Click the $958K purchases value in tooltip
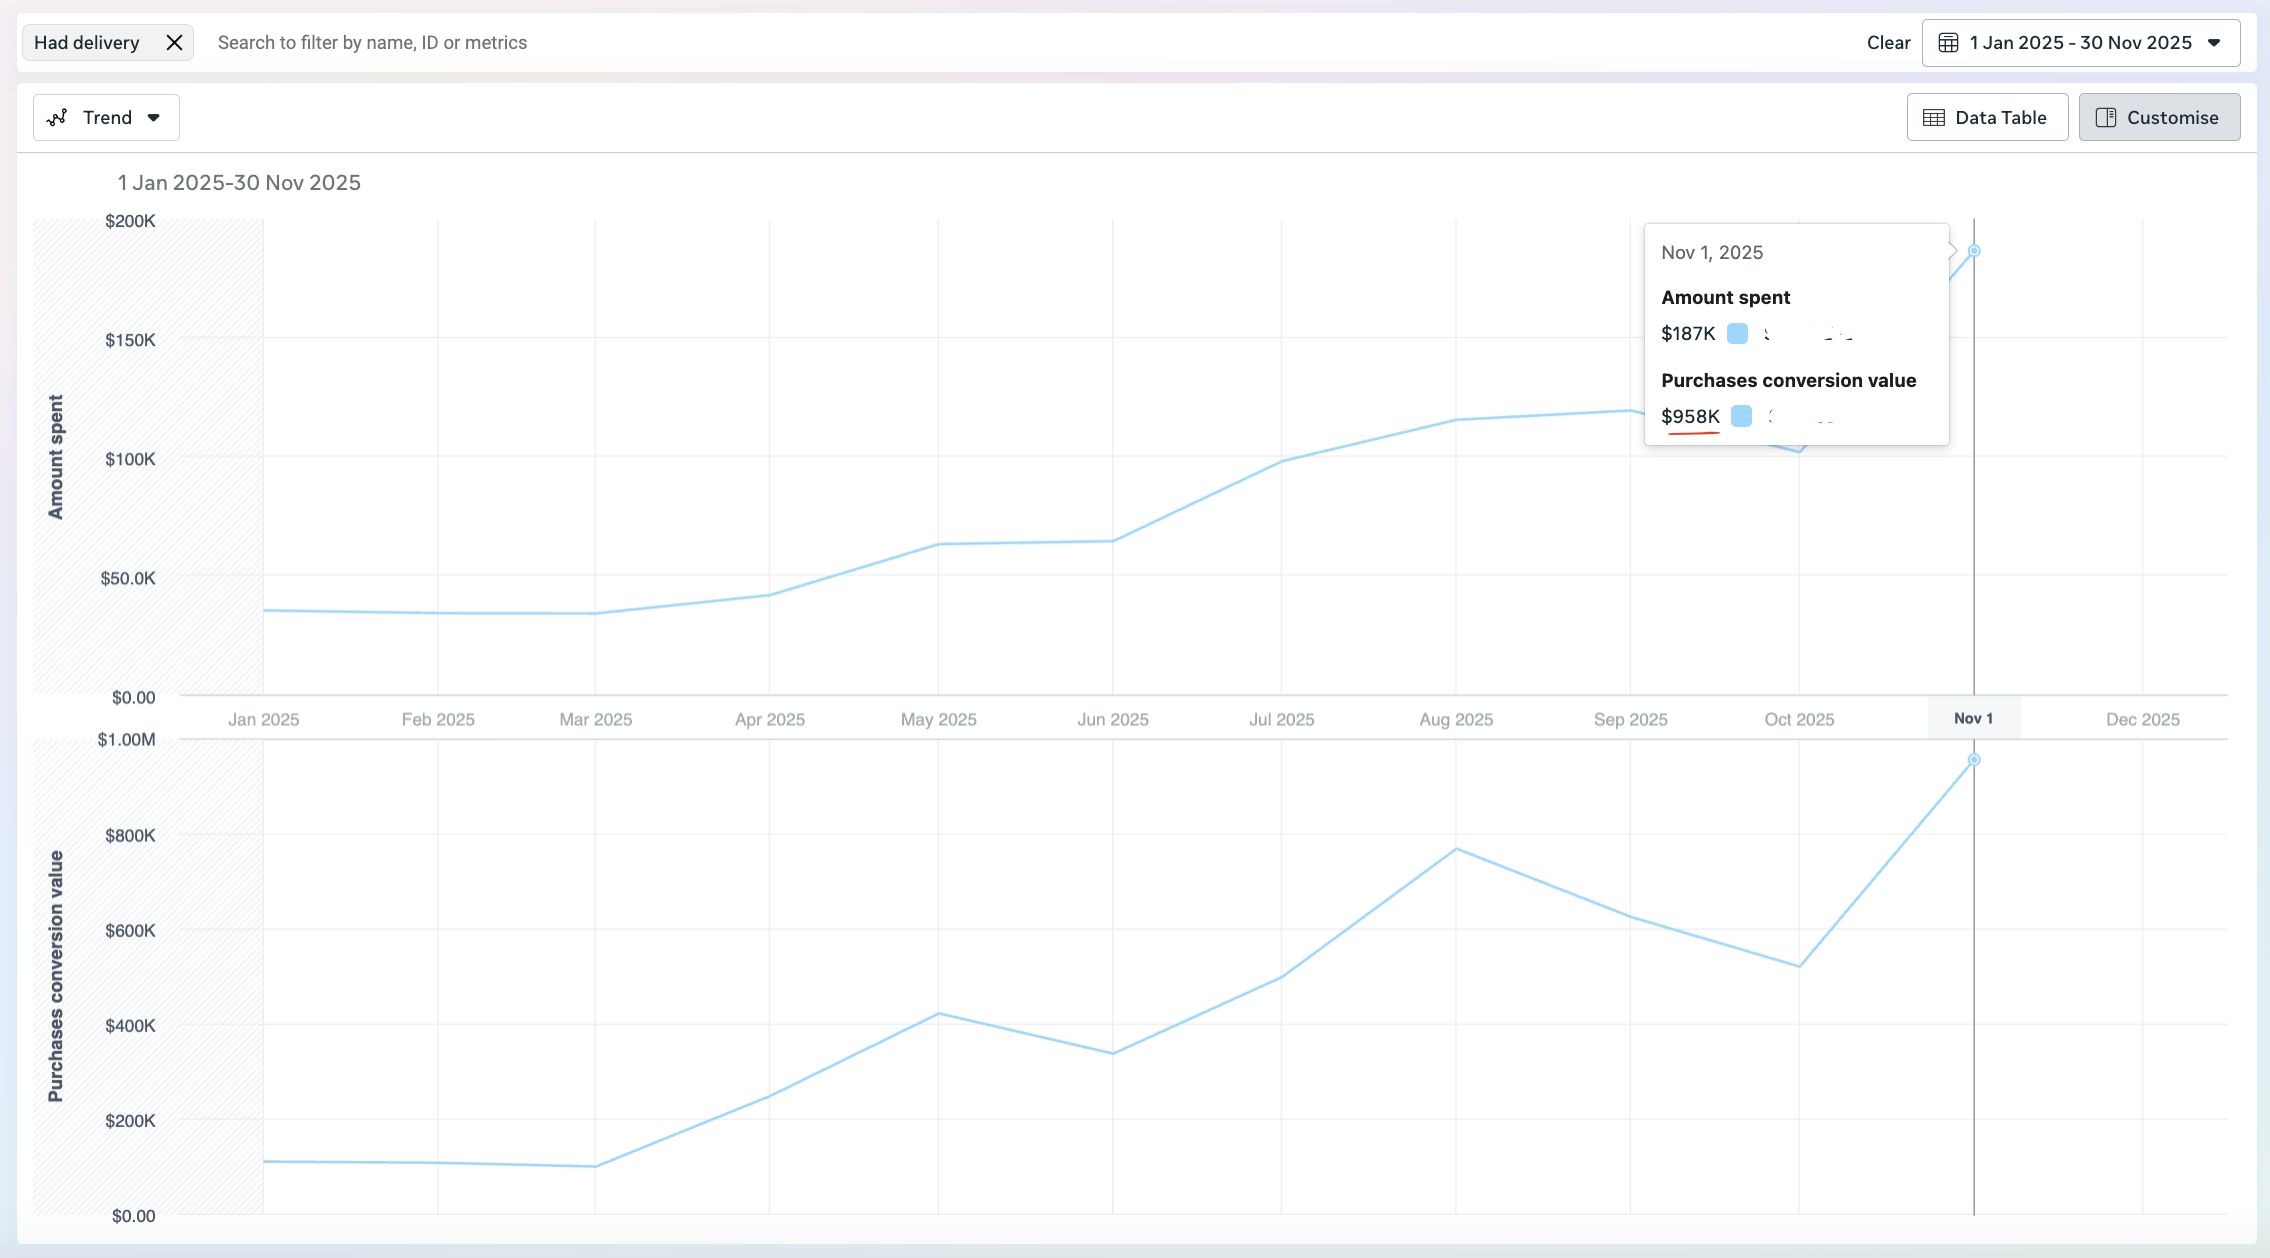This screenshot has width=2270, height=1258. point(1690,416)
